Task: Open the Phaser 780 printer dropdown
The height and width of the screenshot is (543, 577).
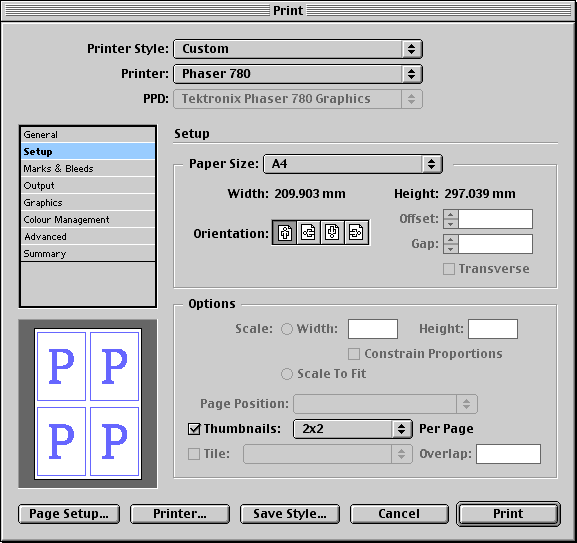Action: click(298, 74)
